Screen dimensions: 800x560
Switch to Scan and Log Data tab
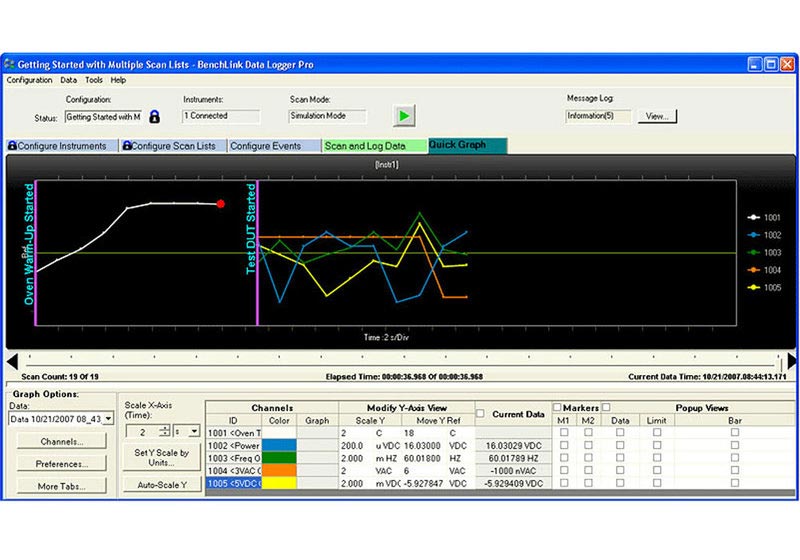[374, 146]
